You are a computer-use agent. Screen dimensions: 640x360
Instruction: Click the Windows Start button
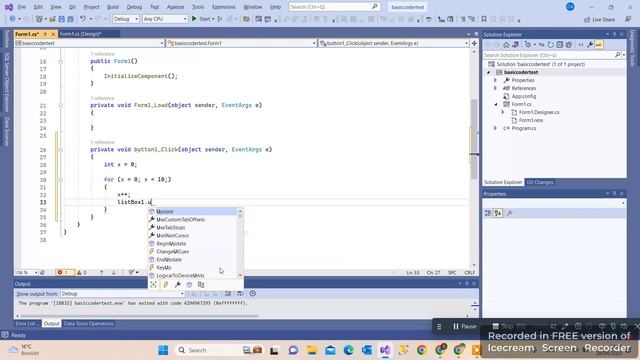(x=163, y=350)
